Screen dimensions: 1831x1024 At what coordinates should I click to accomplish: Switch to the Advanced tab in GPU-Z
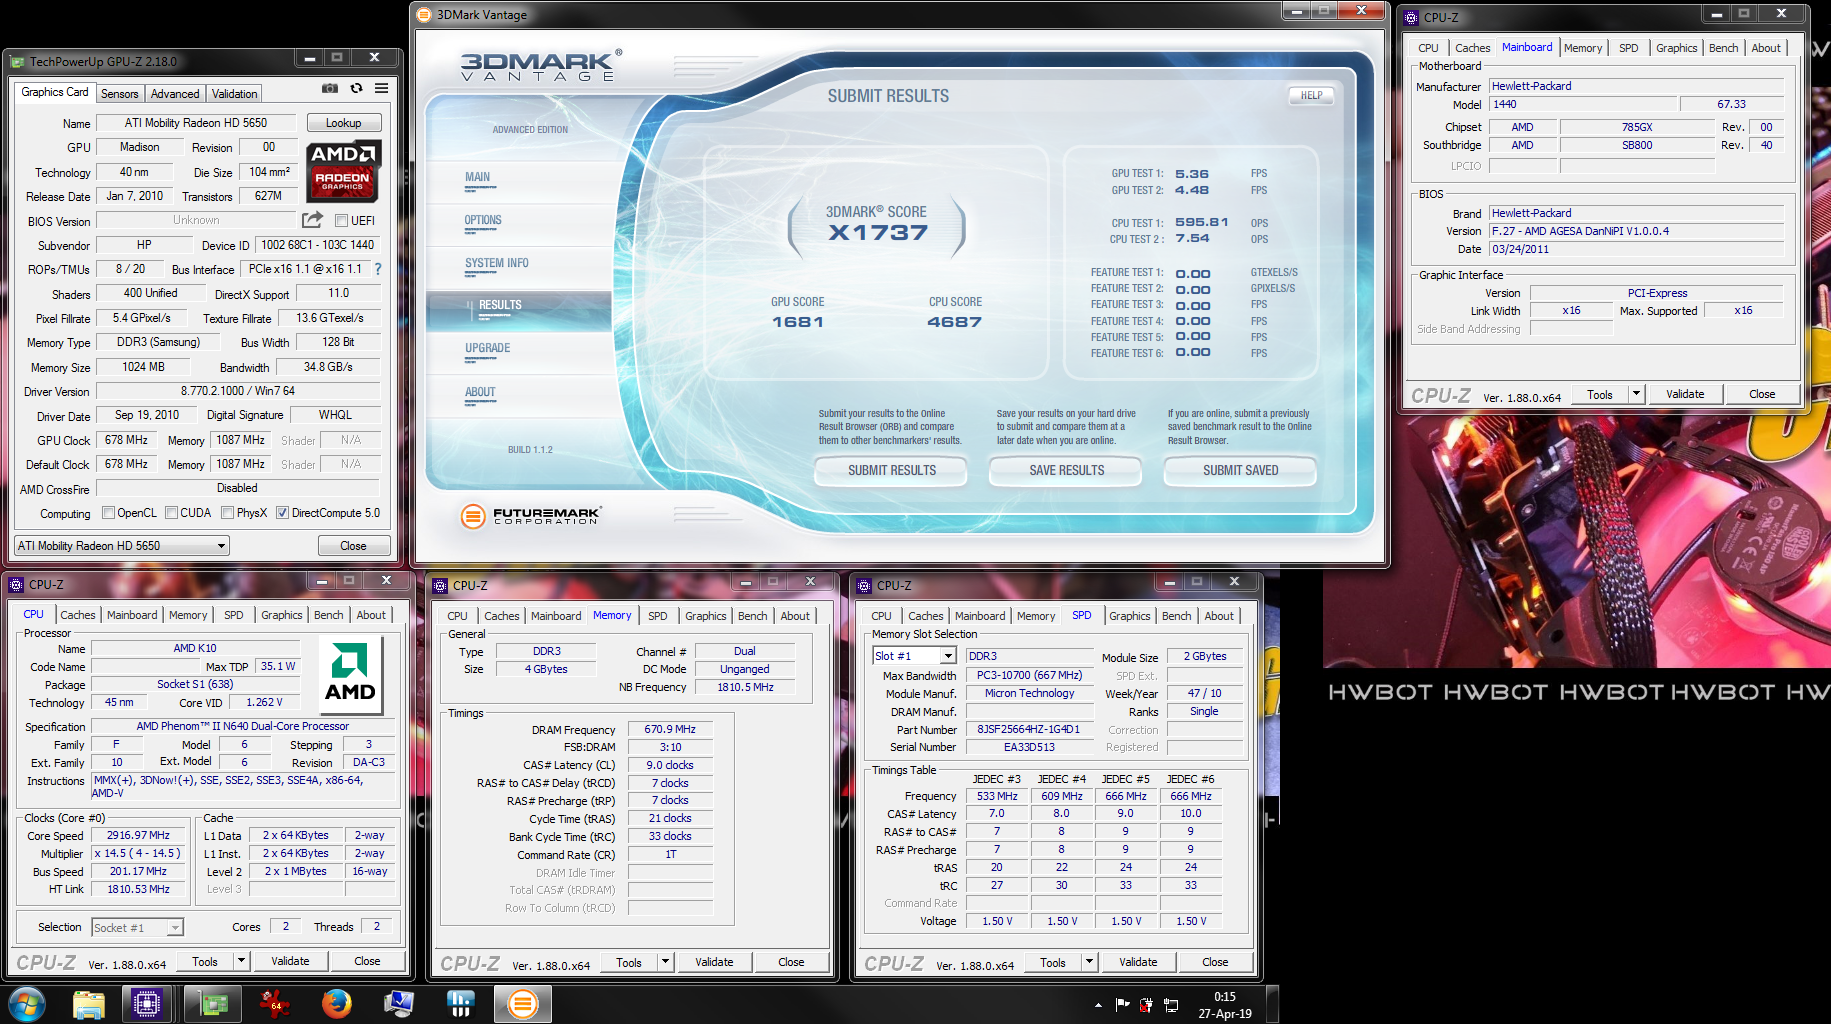coord(175,94)
